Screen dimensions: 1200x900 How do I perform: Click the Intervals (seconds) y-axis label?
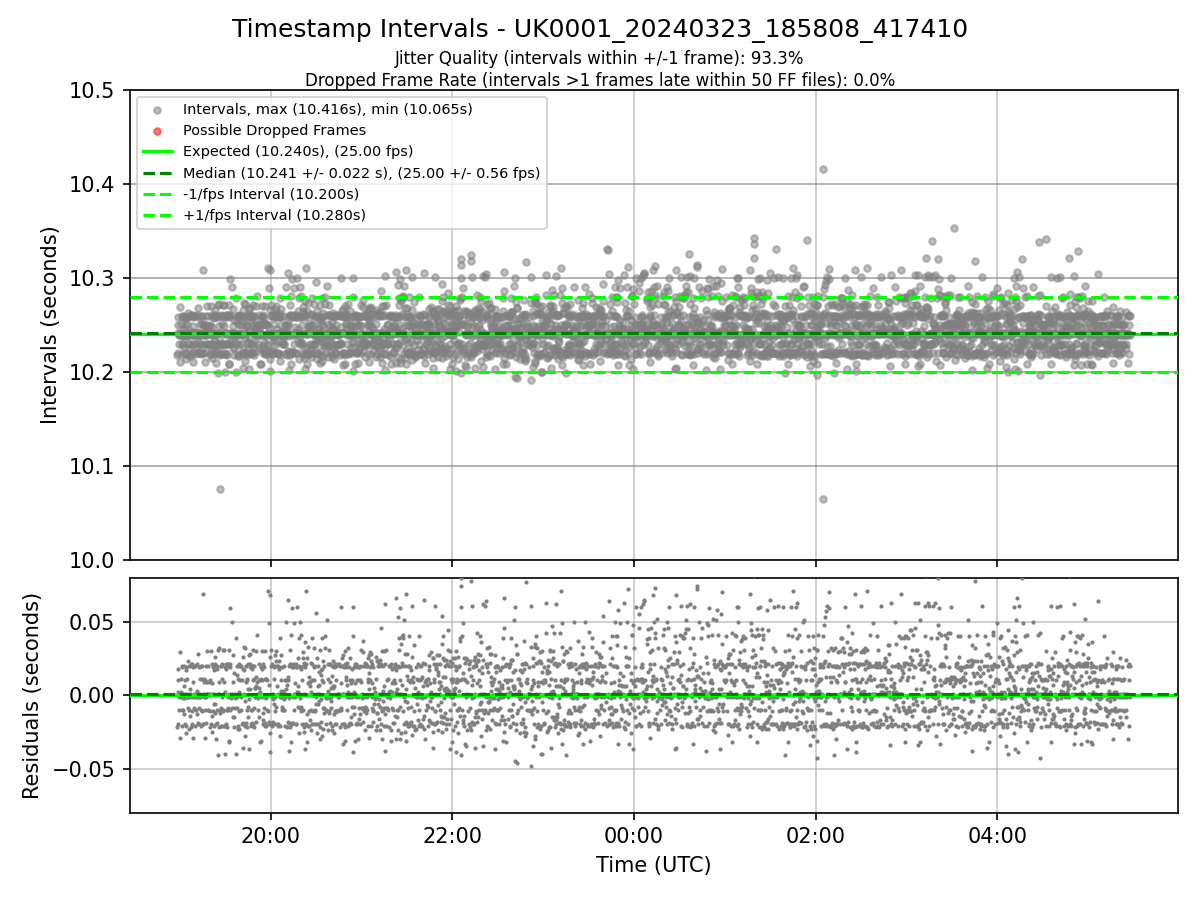pos(50,325)
